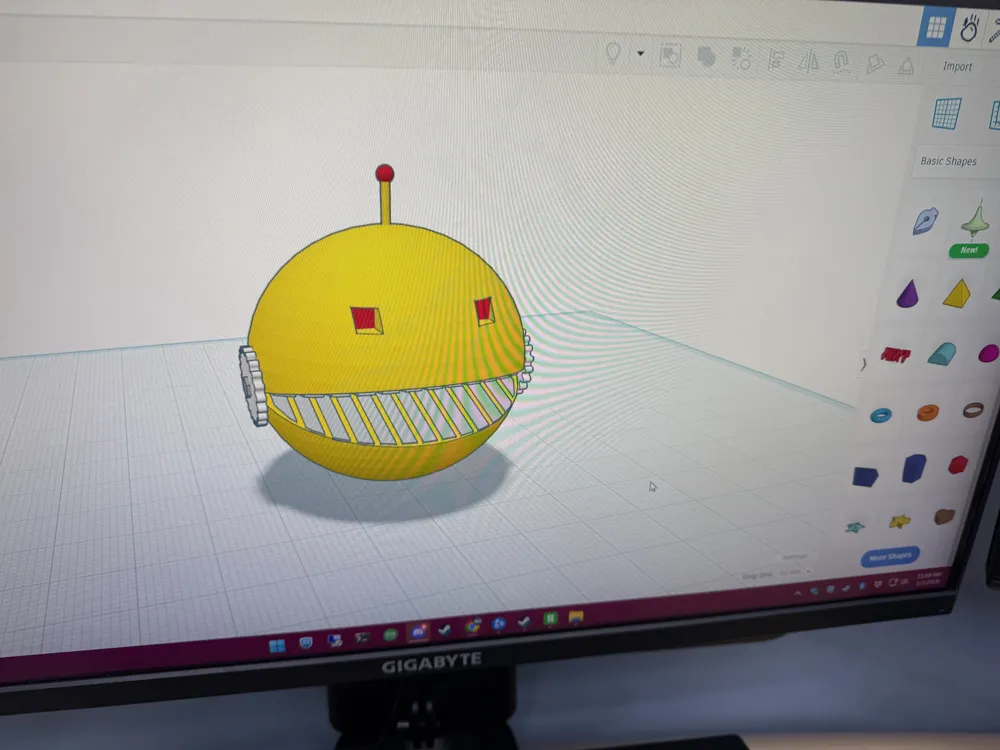Switch to the 3D design grid view
This screenshot has height=750, width=1000.
936,27
